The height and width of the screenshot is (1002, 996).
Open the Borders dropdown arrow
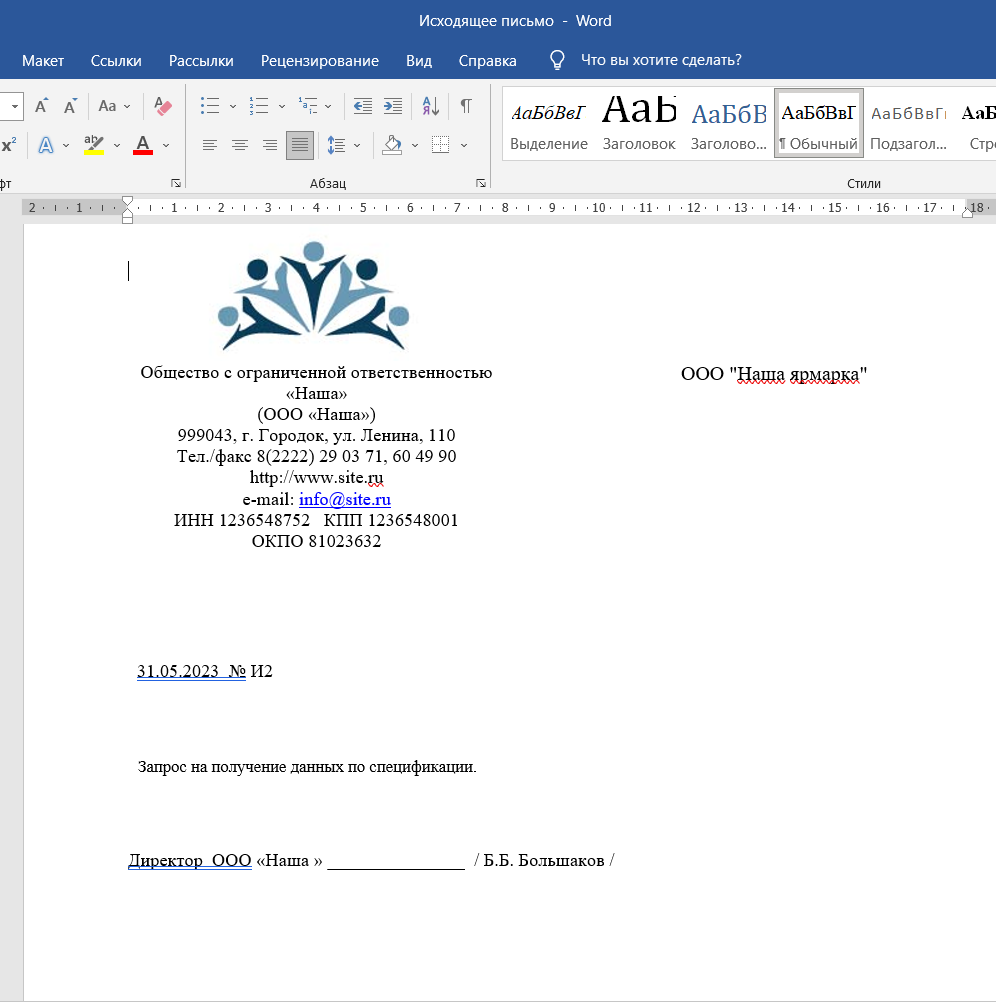[x=463, y=145]
